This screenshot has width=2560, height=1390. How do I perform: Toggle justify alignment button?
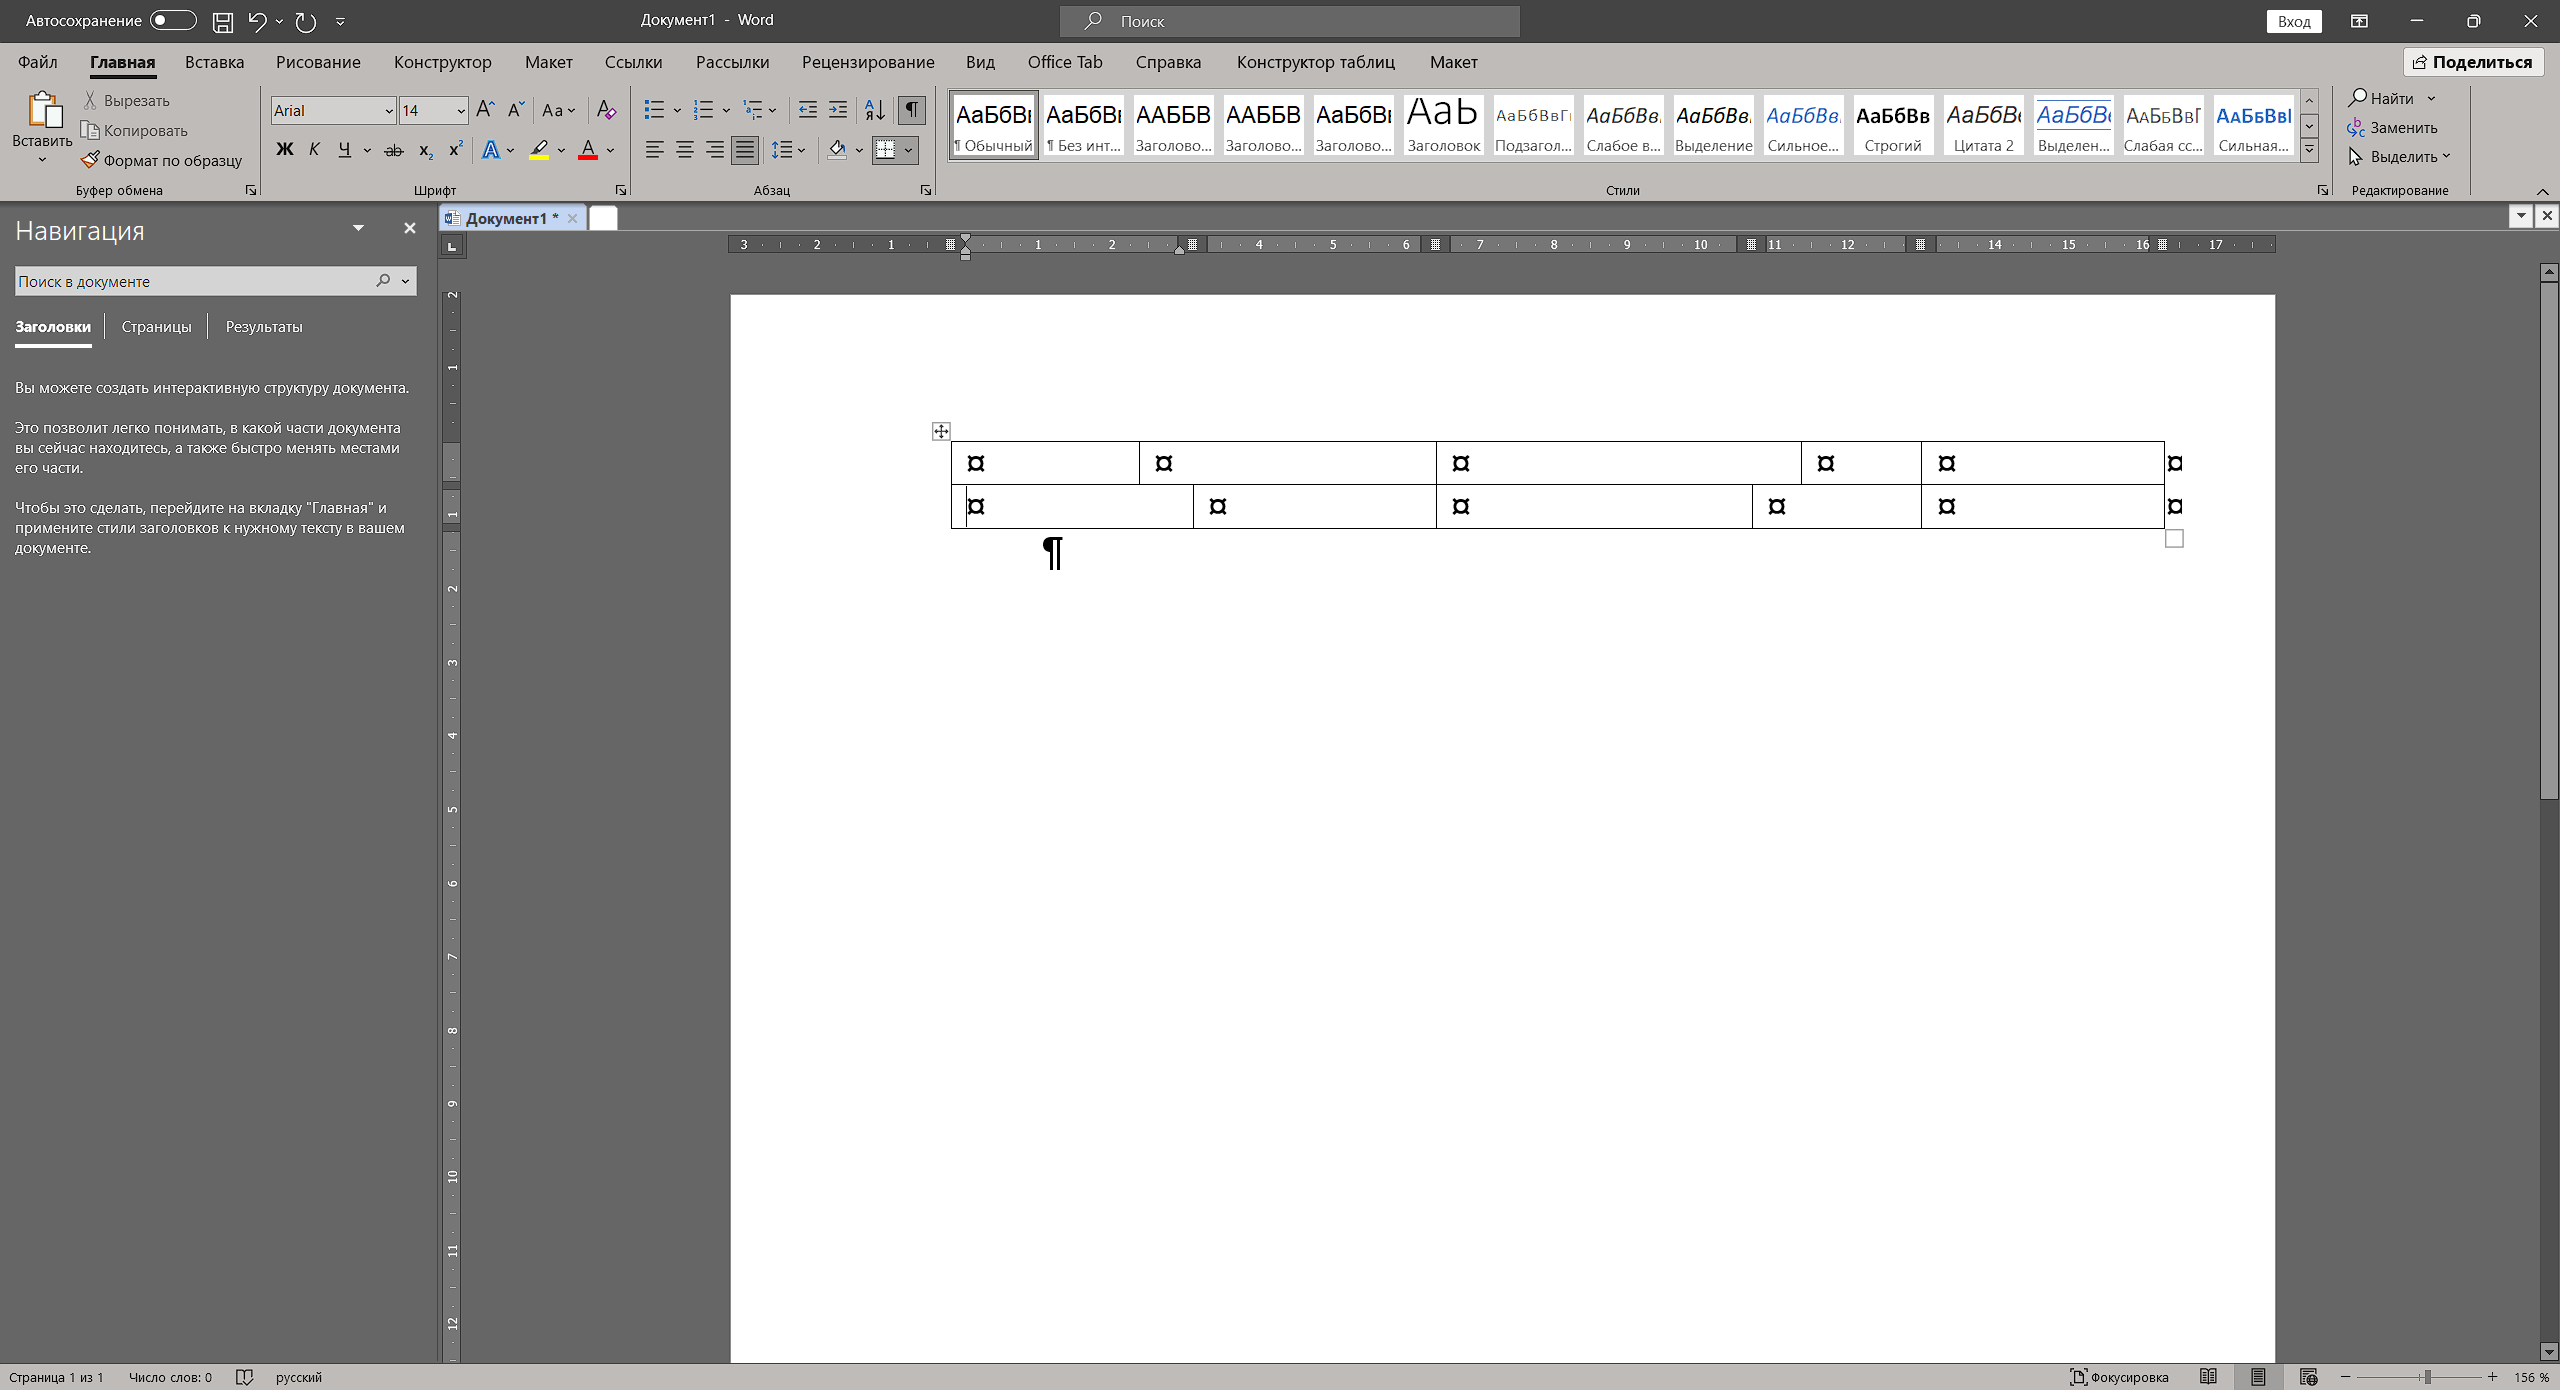click(745, 150)
